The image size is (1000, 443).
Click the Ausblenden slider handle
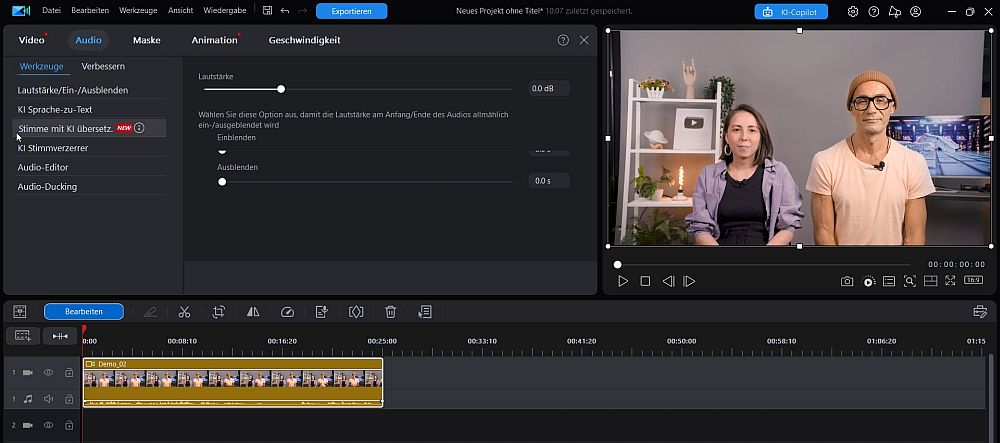pyautogui.click(x=222, y=182)
